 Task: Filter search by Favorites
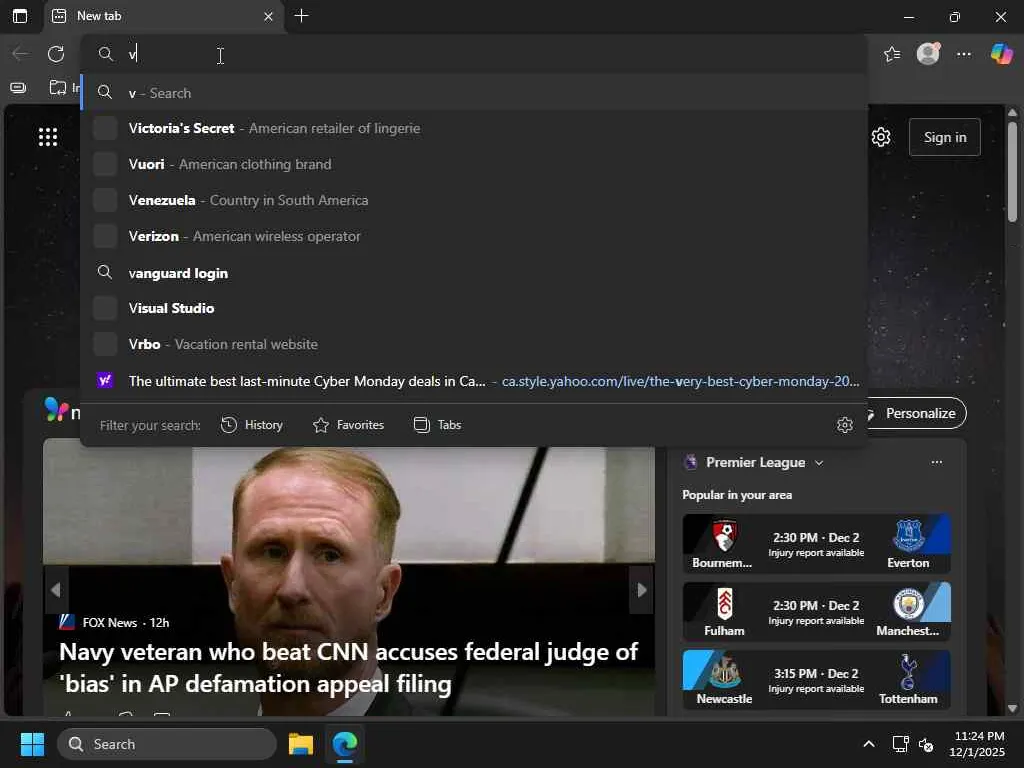(349, 425)
